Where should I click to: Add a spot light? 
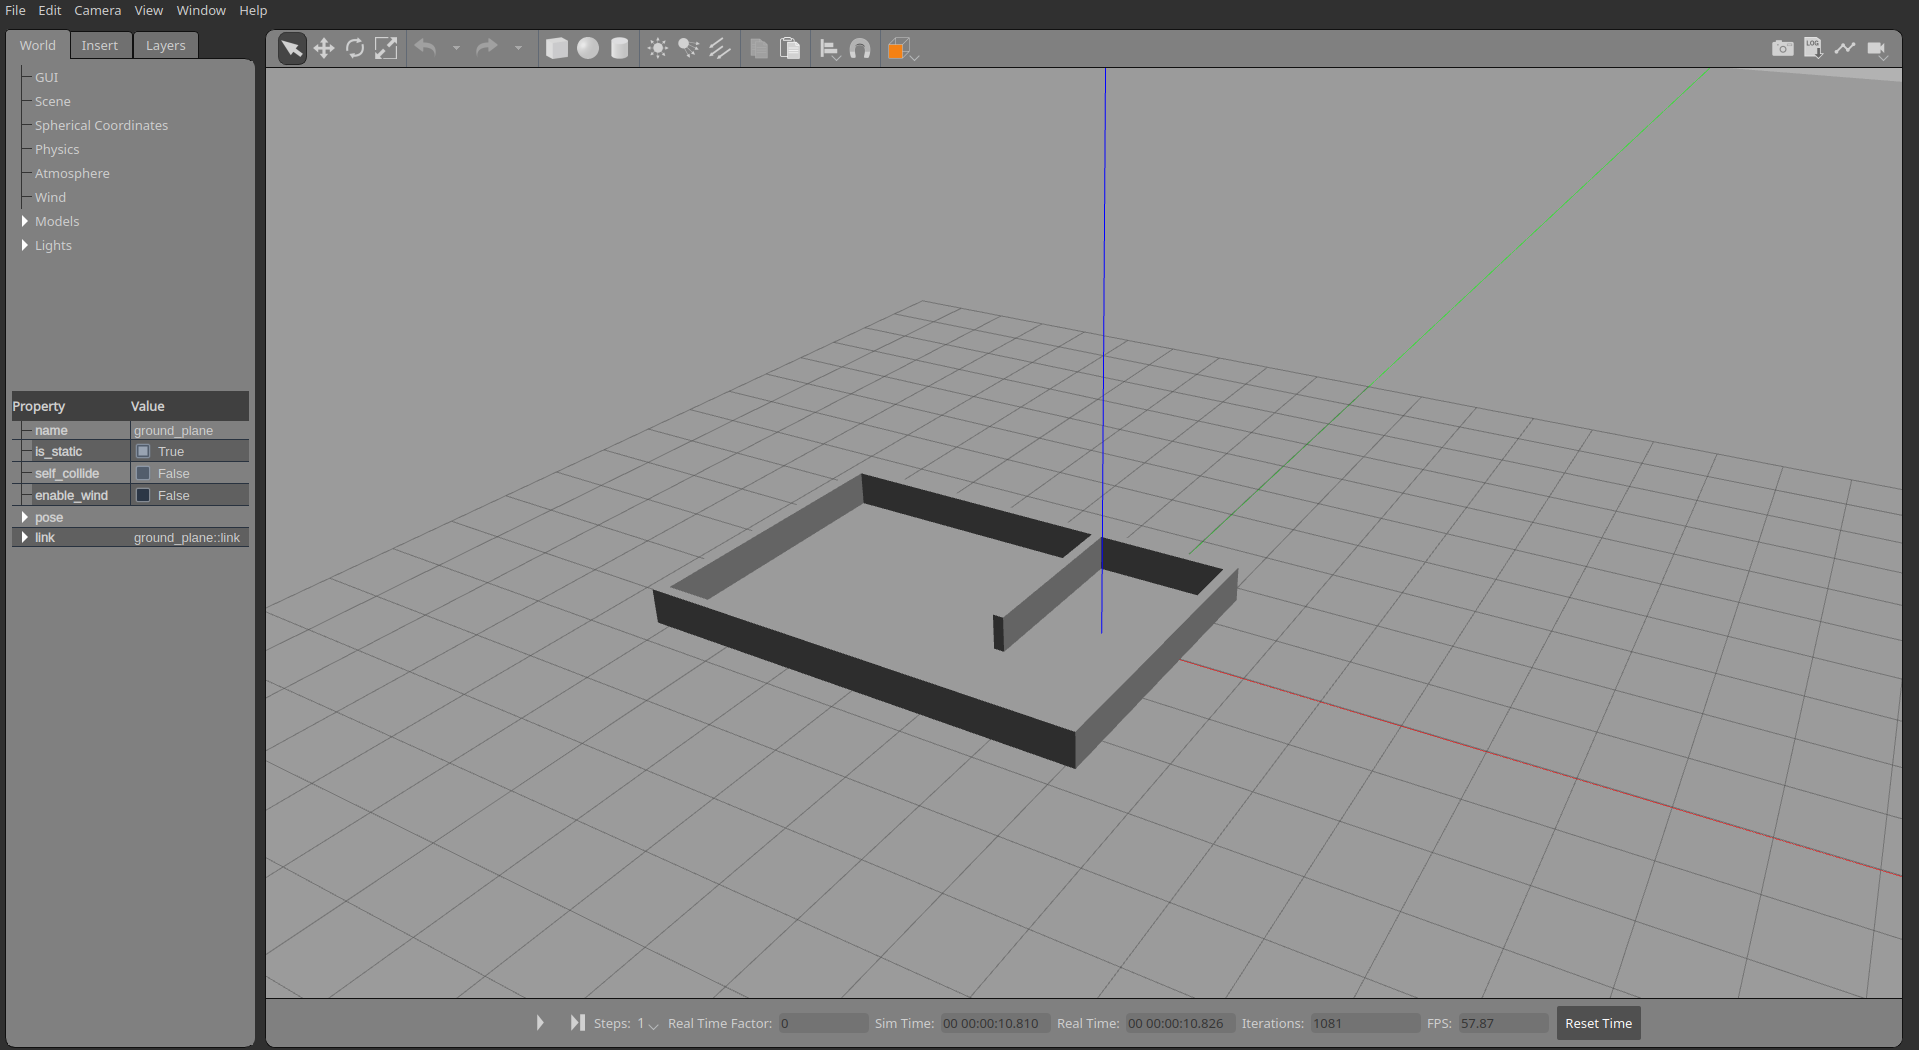coord(689,48)
